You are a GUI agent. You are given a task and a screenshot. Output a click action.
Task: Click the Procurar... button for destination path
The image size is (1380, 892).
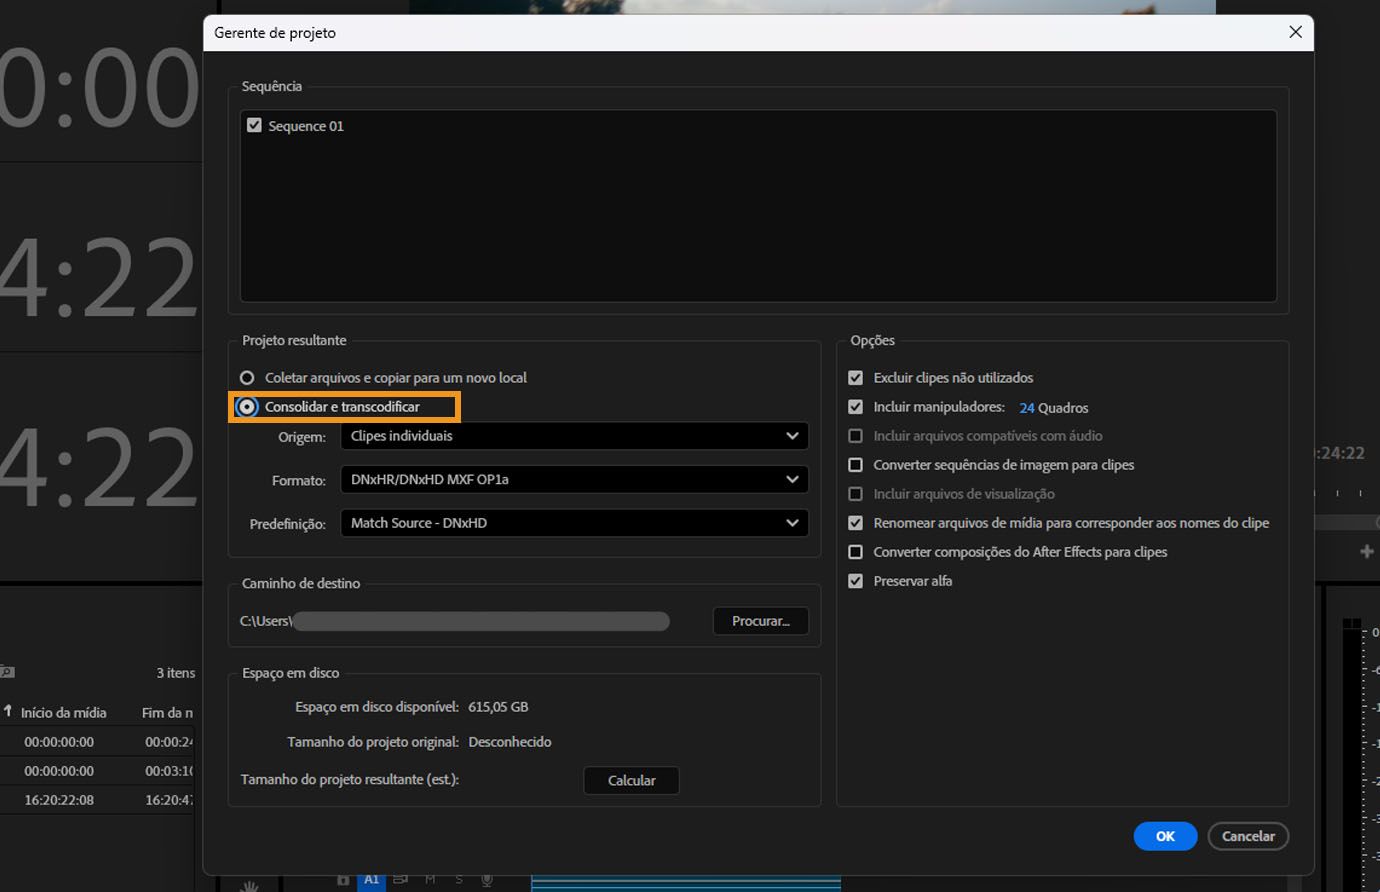[x=761, y=621]
